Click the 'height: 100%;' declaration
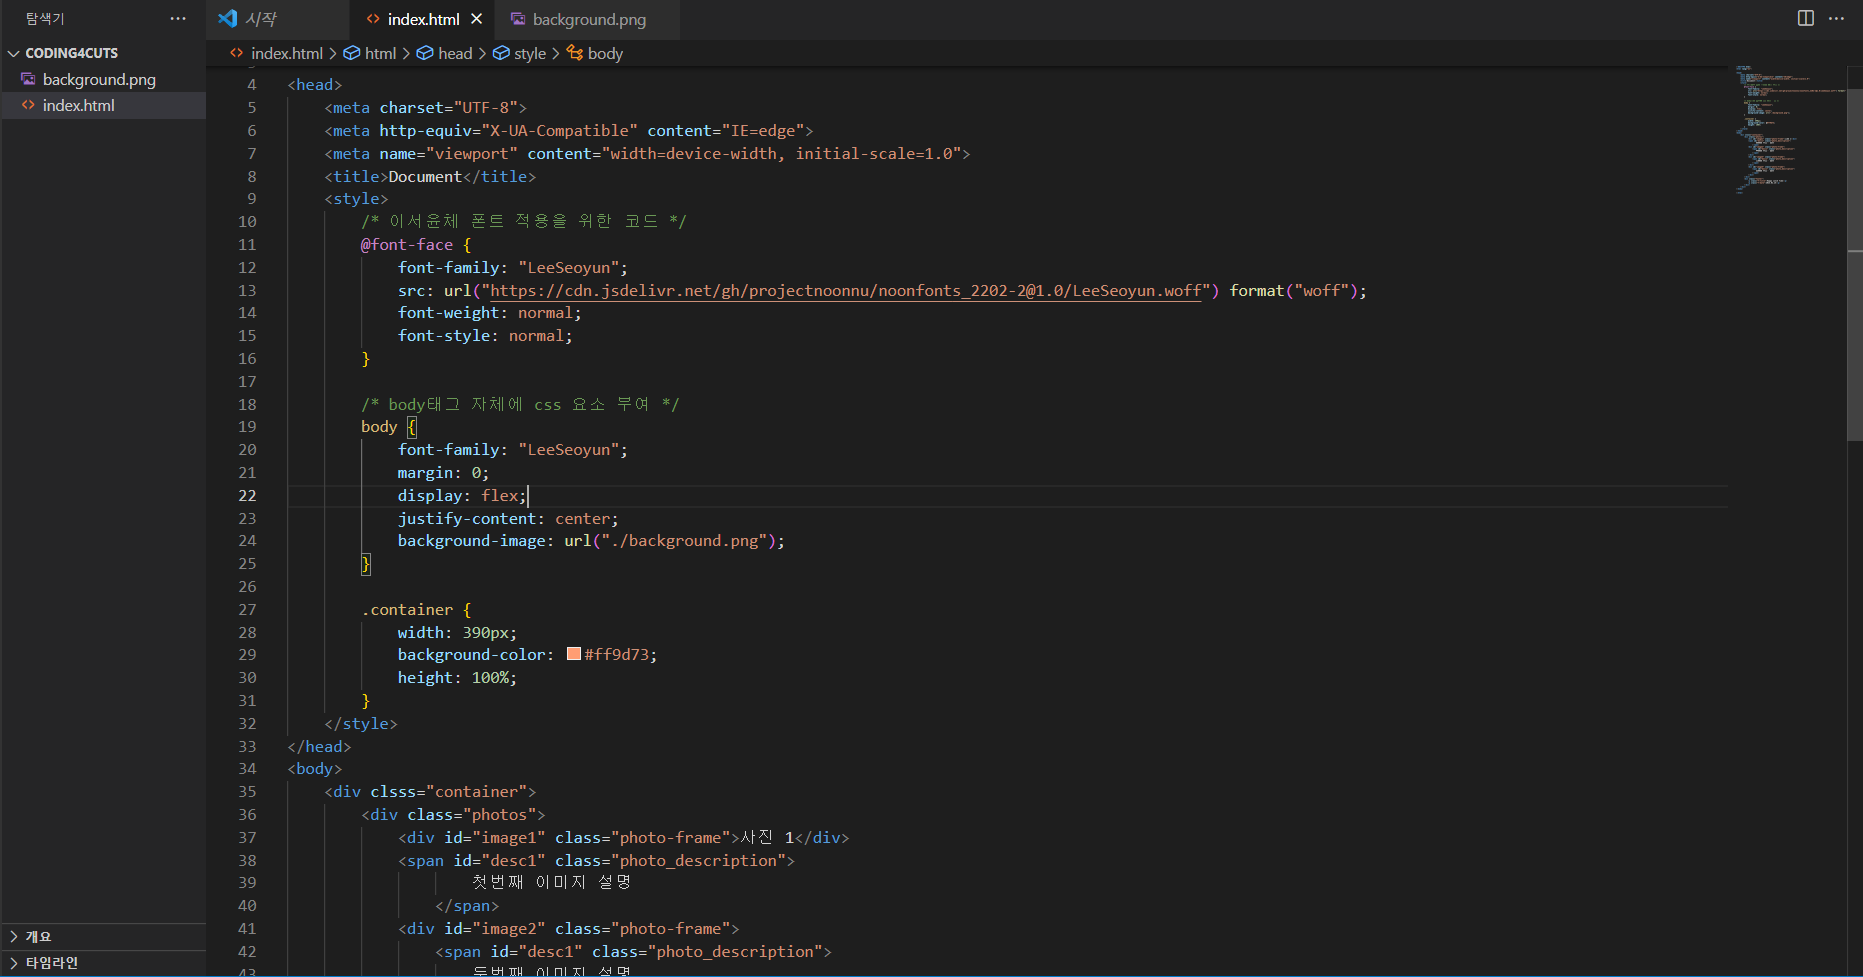 [x=457, y=678]
